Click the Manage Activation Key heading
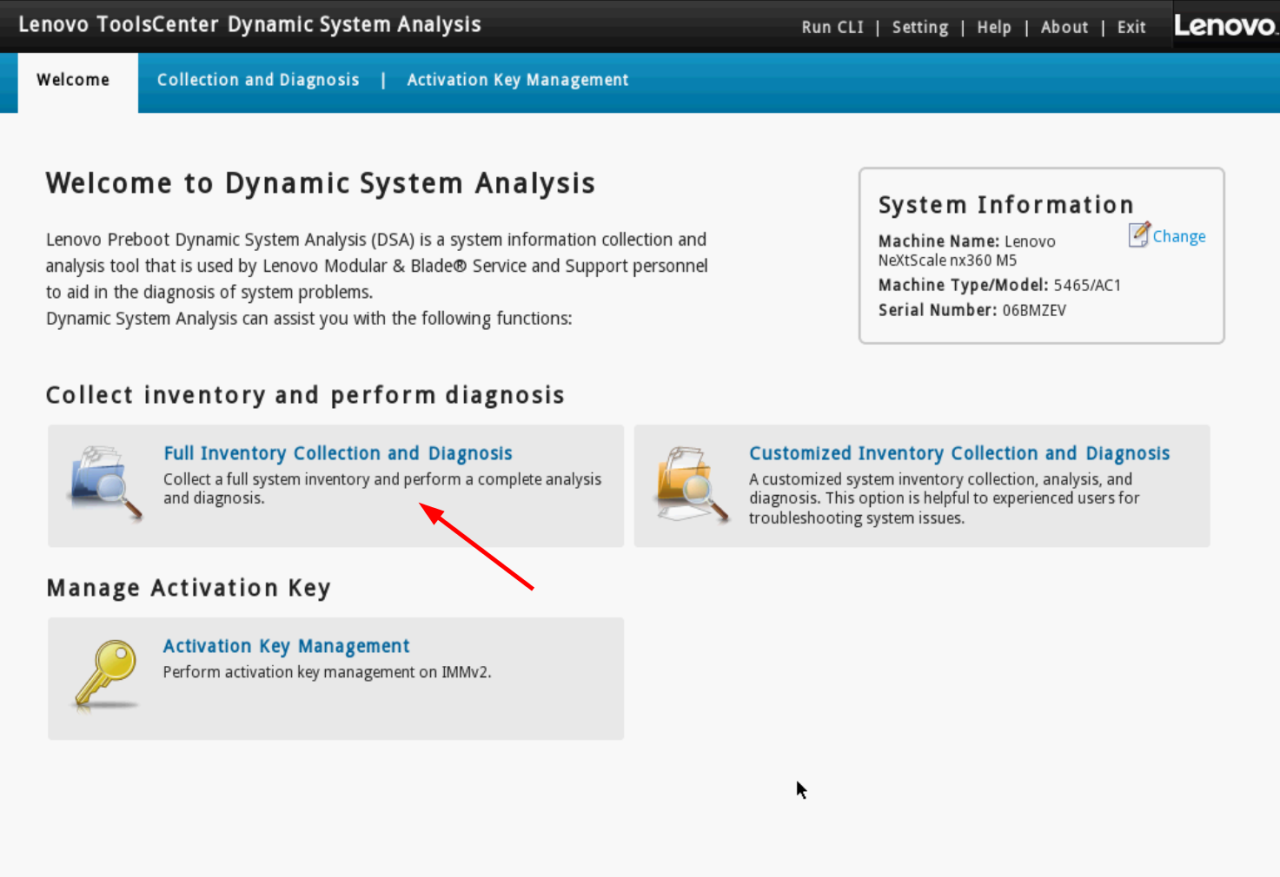The width and height of the screenshot is (1280, 877). pyautogui.click(x=188, y=588)
